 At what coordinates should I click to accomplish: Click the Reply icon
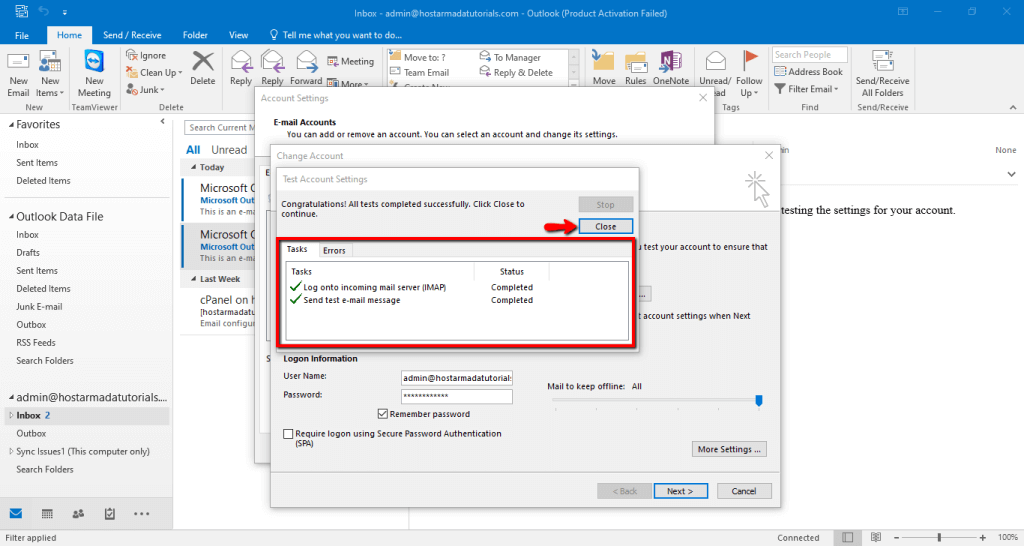click(241, 62)
